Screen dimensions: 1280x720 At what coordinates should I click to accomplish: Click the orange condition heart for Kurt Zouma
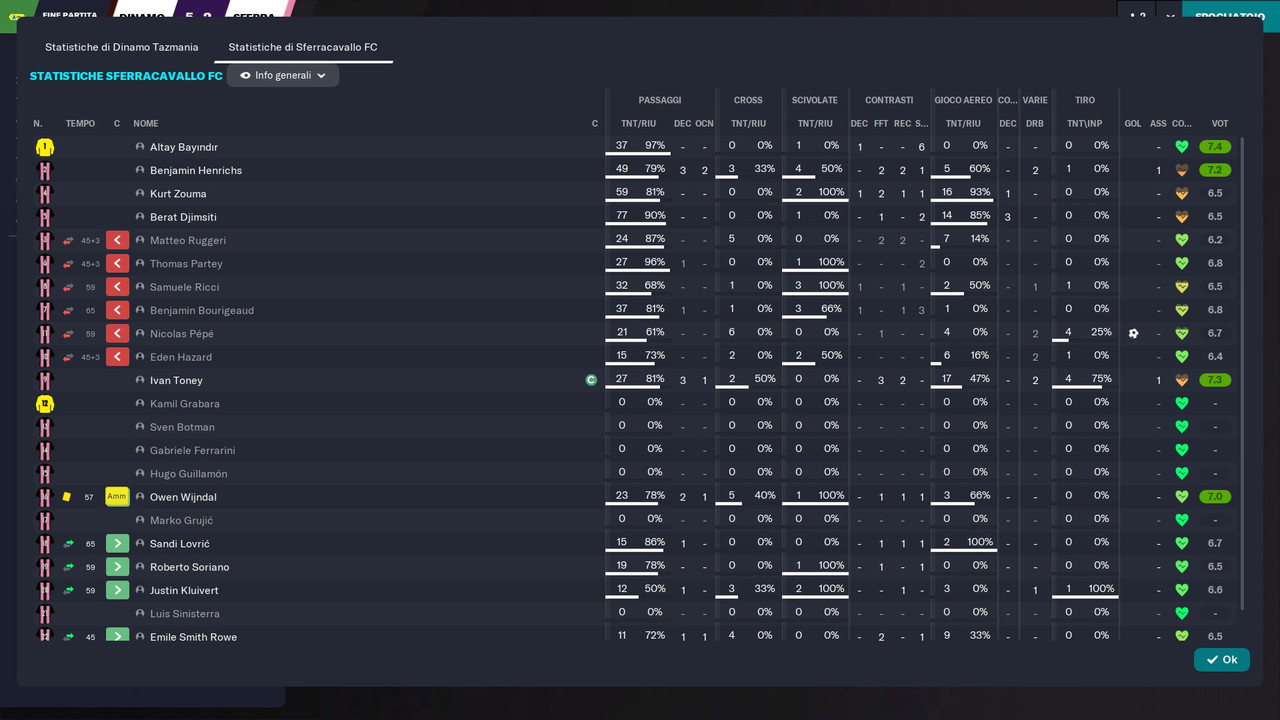tap(1181, 194)
